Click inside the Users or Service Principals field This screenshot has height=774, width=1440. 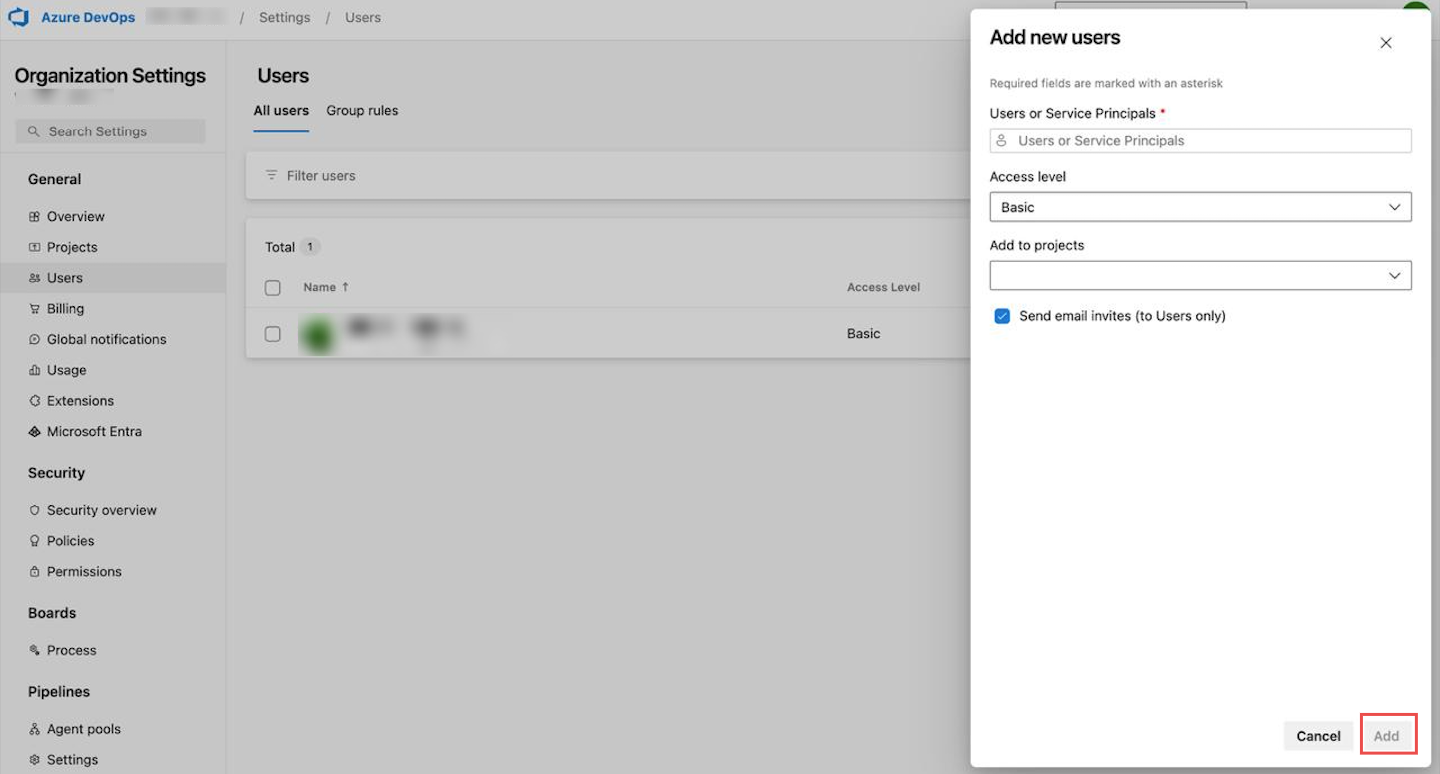[x=1199, y=140]
